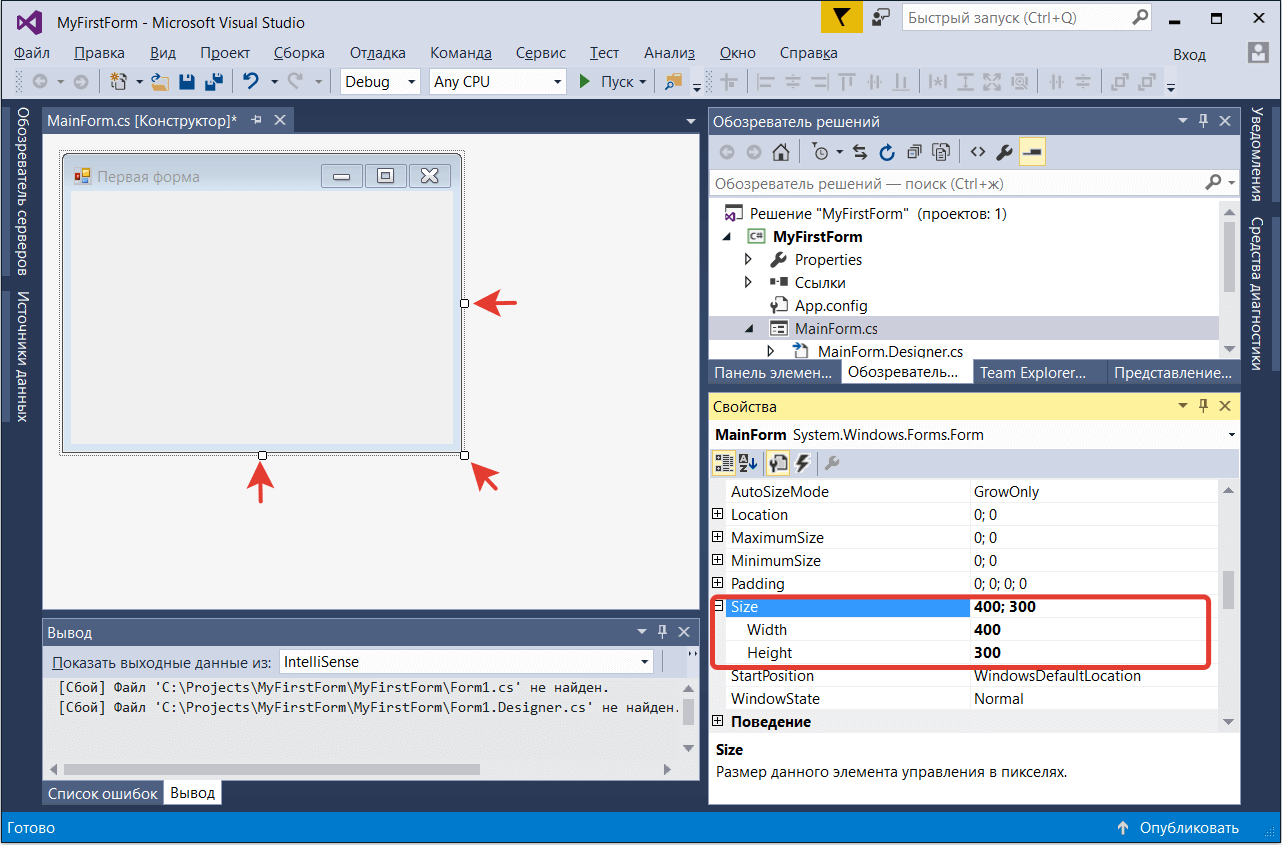Expand the Поведение category
Viewport: 1282px width, 845px height.
pos(718,721)
